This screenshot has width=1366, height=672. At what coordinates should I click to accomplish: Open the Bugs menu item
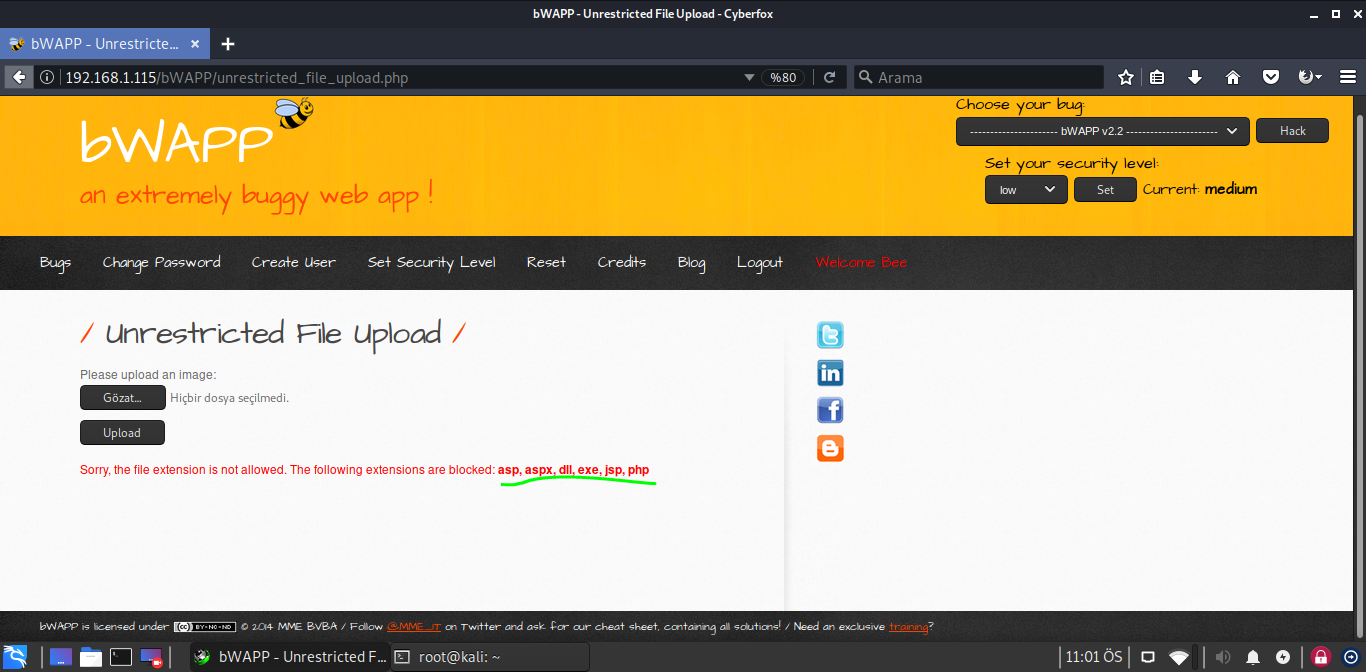[x=56, y=262]
